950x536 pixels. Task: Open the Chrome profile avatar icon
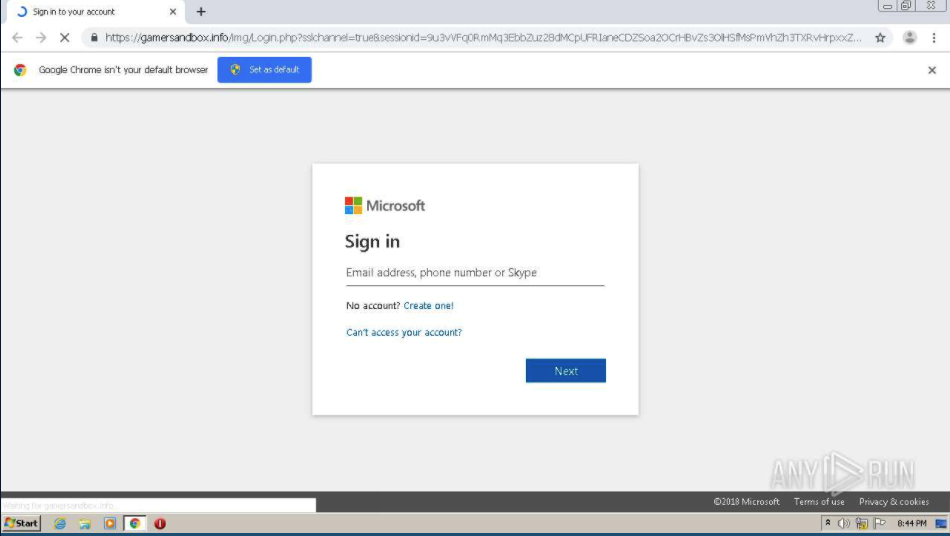(x=909, y=38)
